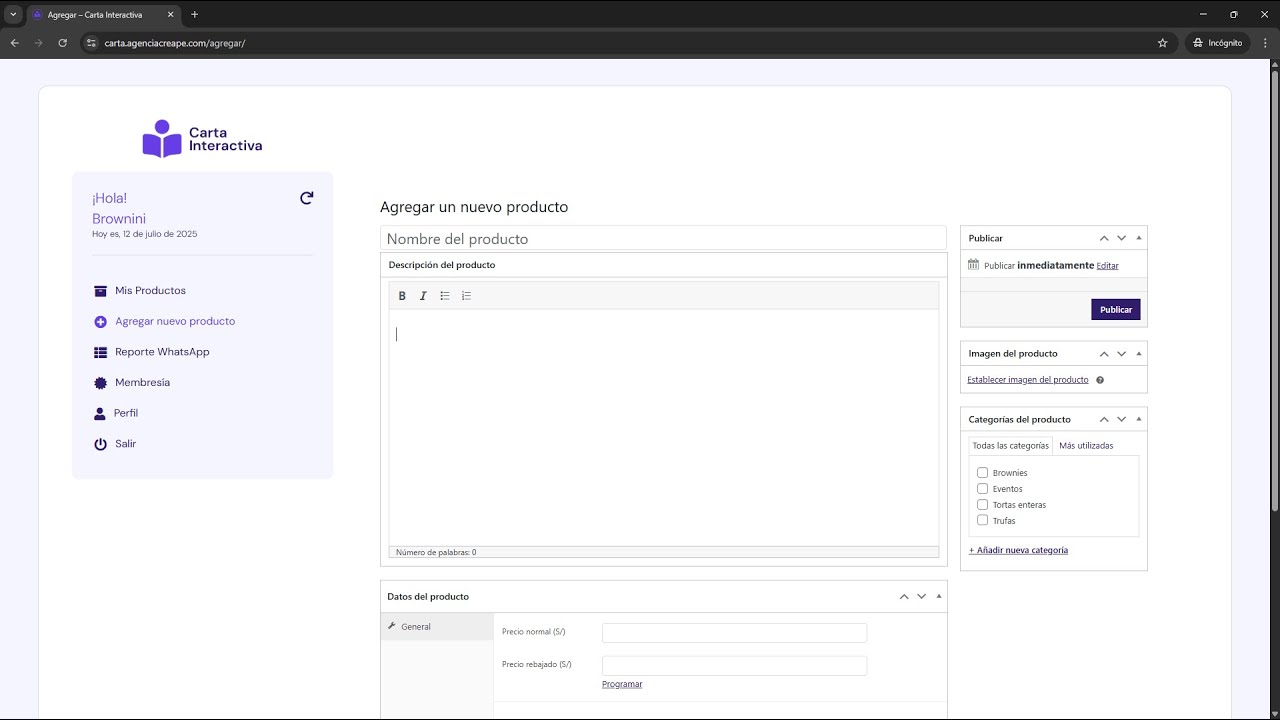The width and height of the screenshot is (1280, 720).
Task: Click the Perfil person icon
Action: 99,413
